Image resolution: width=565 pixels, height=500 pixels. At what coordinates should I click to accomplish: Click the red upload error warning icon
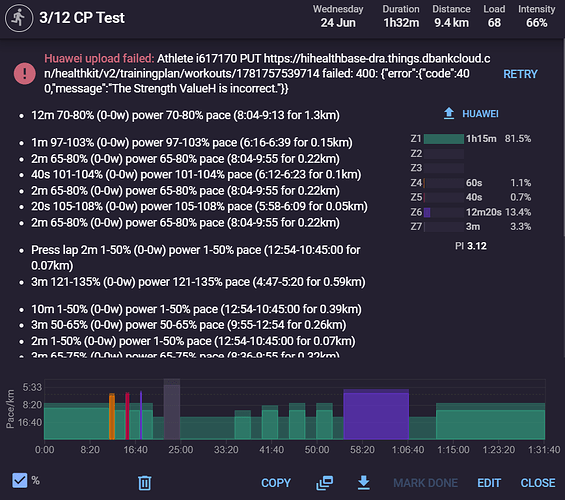click(25, 73)
